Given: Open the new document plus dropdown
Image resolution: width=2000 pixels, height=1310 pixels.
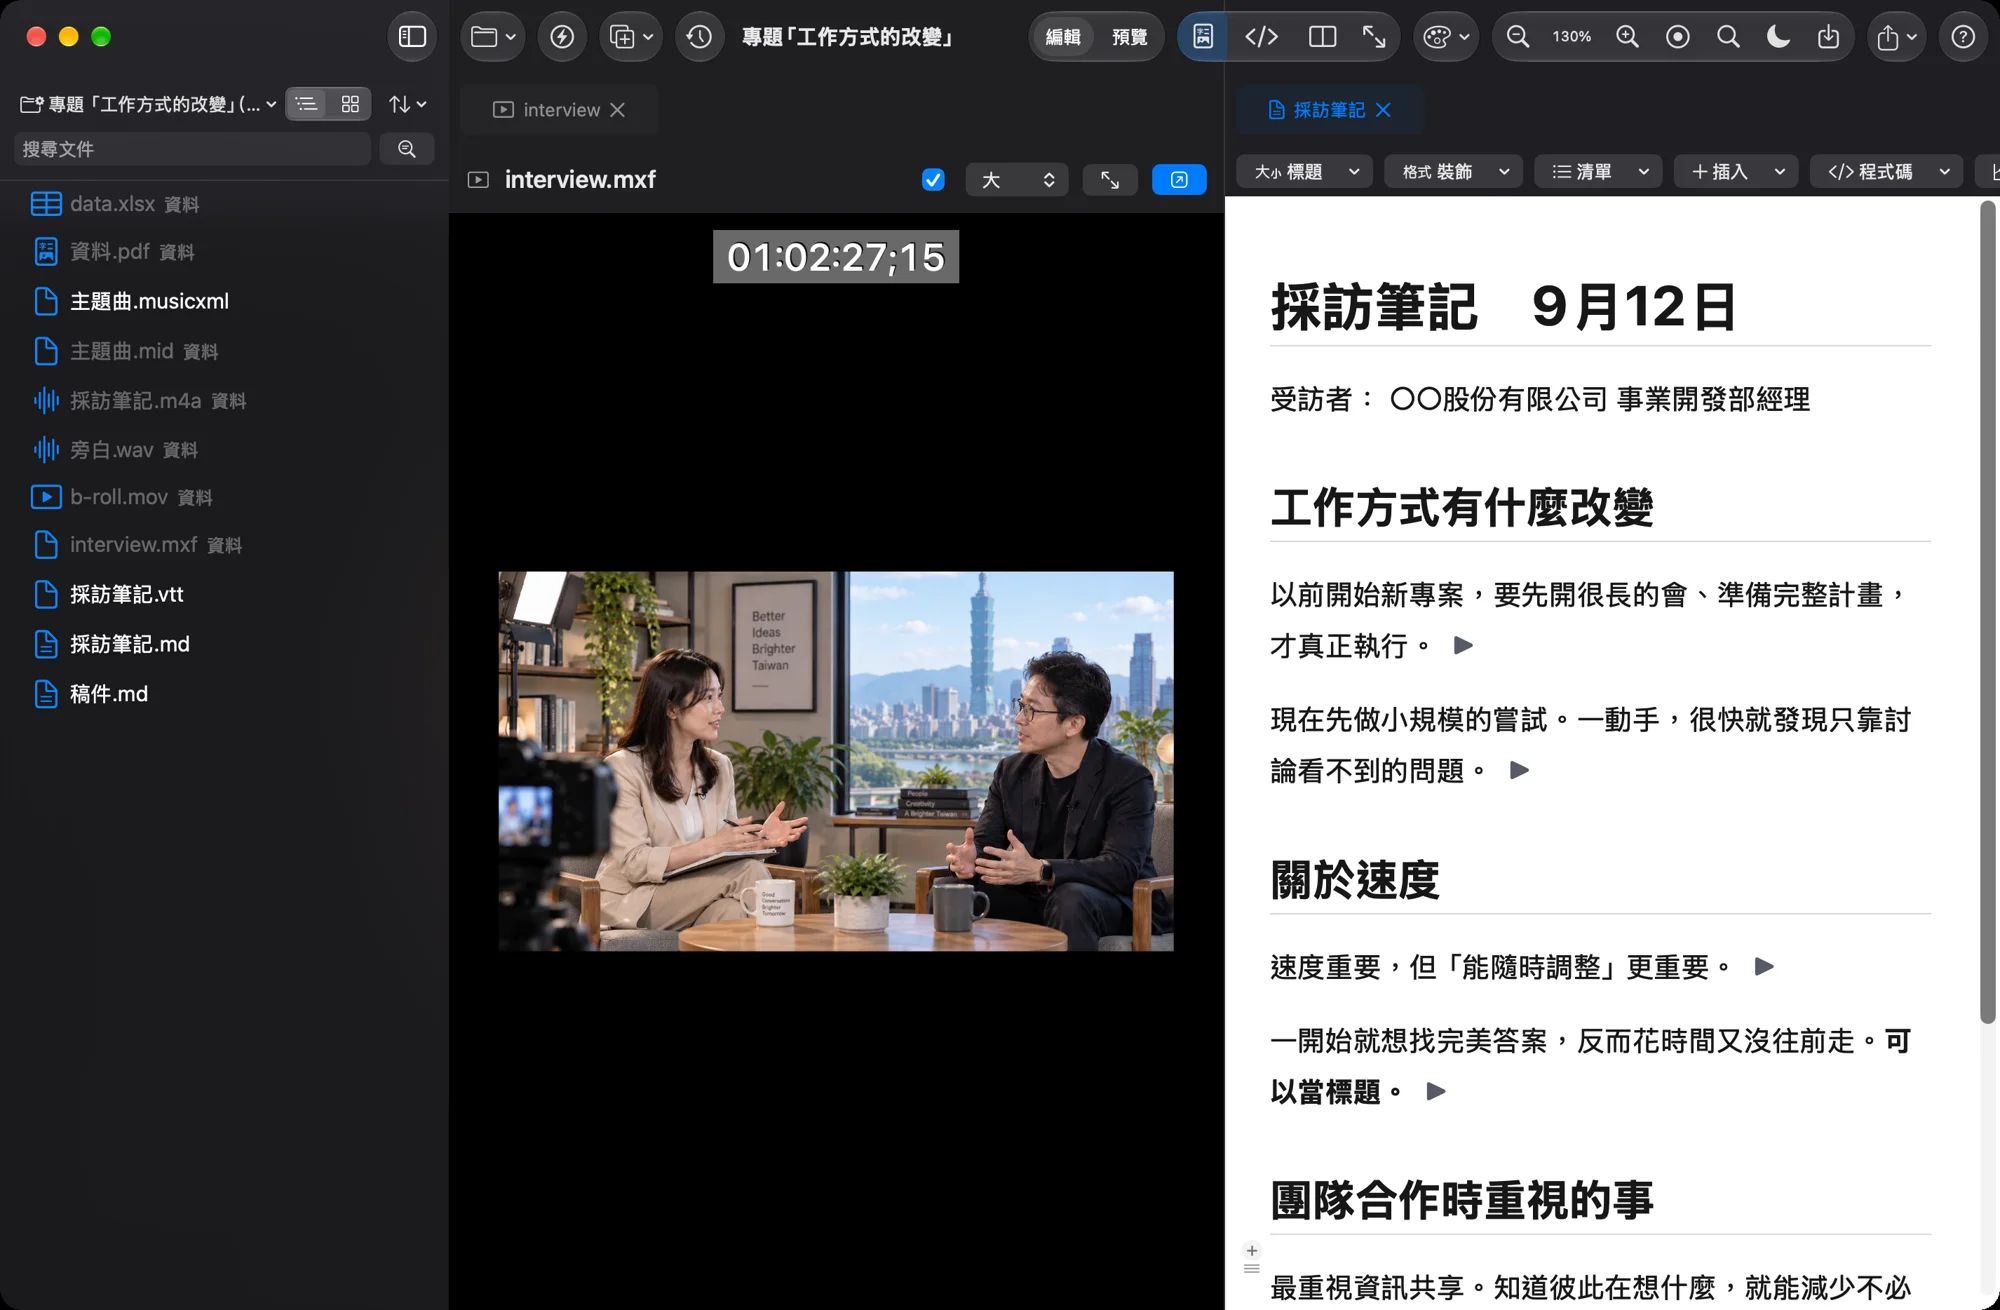Looking at the screenshot, I should [x=631, y=37].
